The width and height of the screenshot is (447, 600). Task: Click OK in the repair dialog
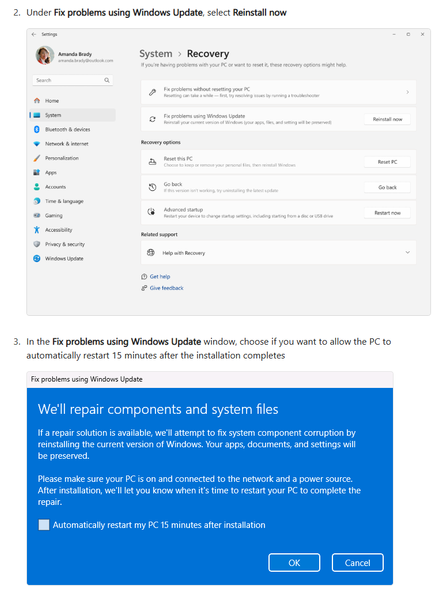pos(294,562)
